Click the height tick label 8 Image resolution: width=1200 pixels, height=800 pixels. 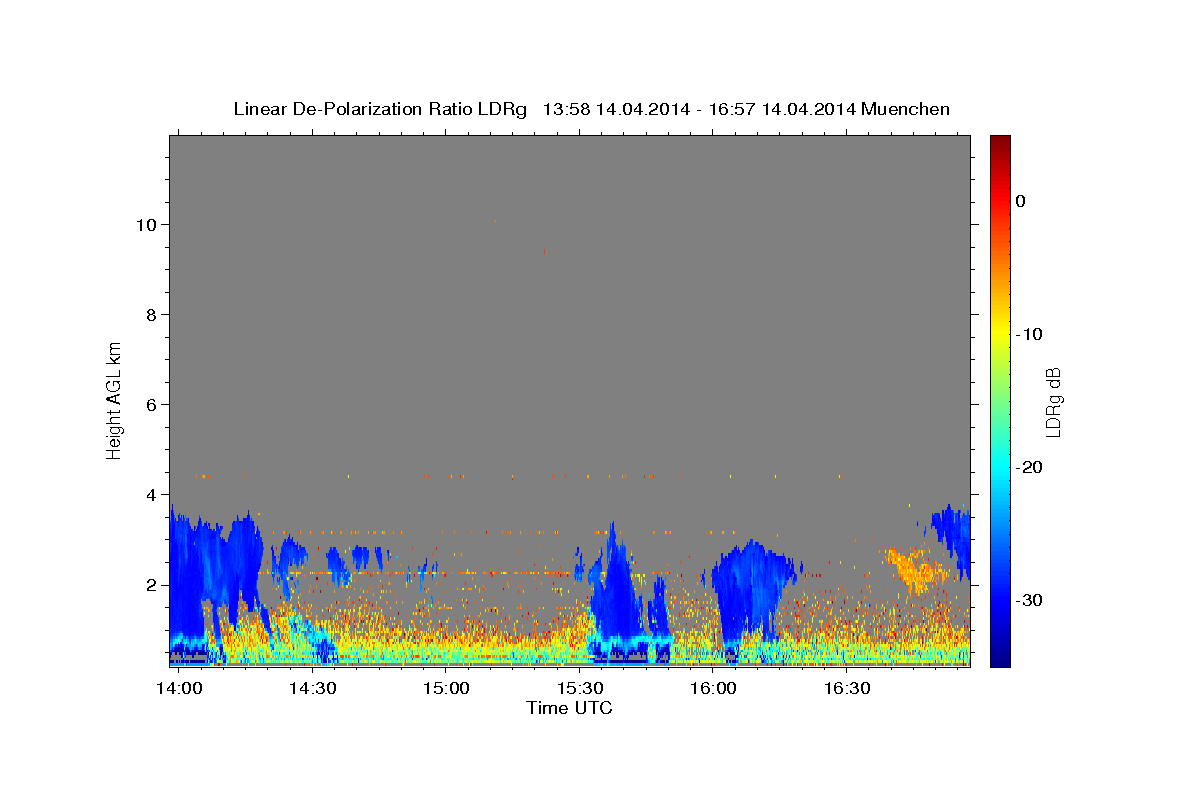(x=151, y=314)
